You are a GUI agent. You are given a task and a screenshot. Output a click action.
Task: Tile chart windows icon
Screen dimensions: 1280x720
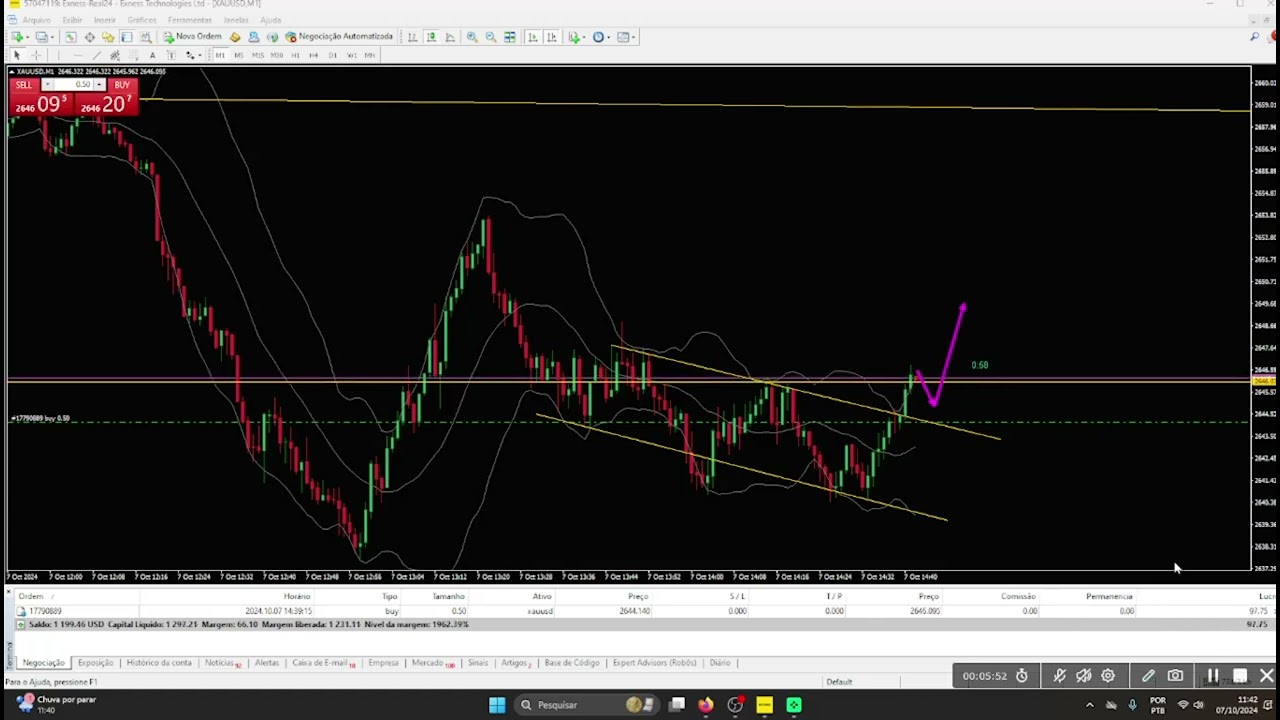point(510,37)
